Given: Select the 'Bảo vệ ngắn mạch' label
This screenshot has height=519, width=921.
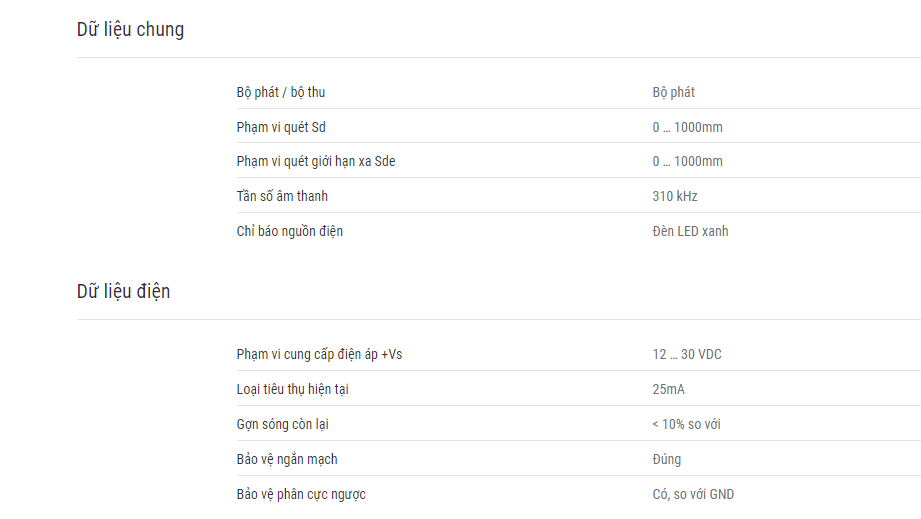Looking at the screenshot, I should coord(287,459).
